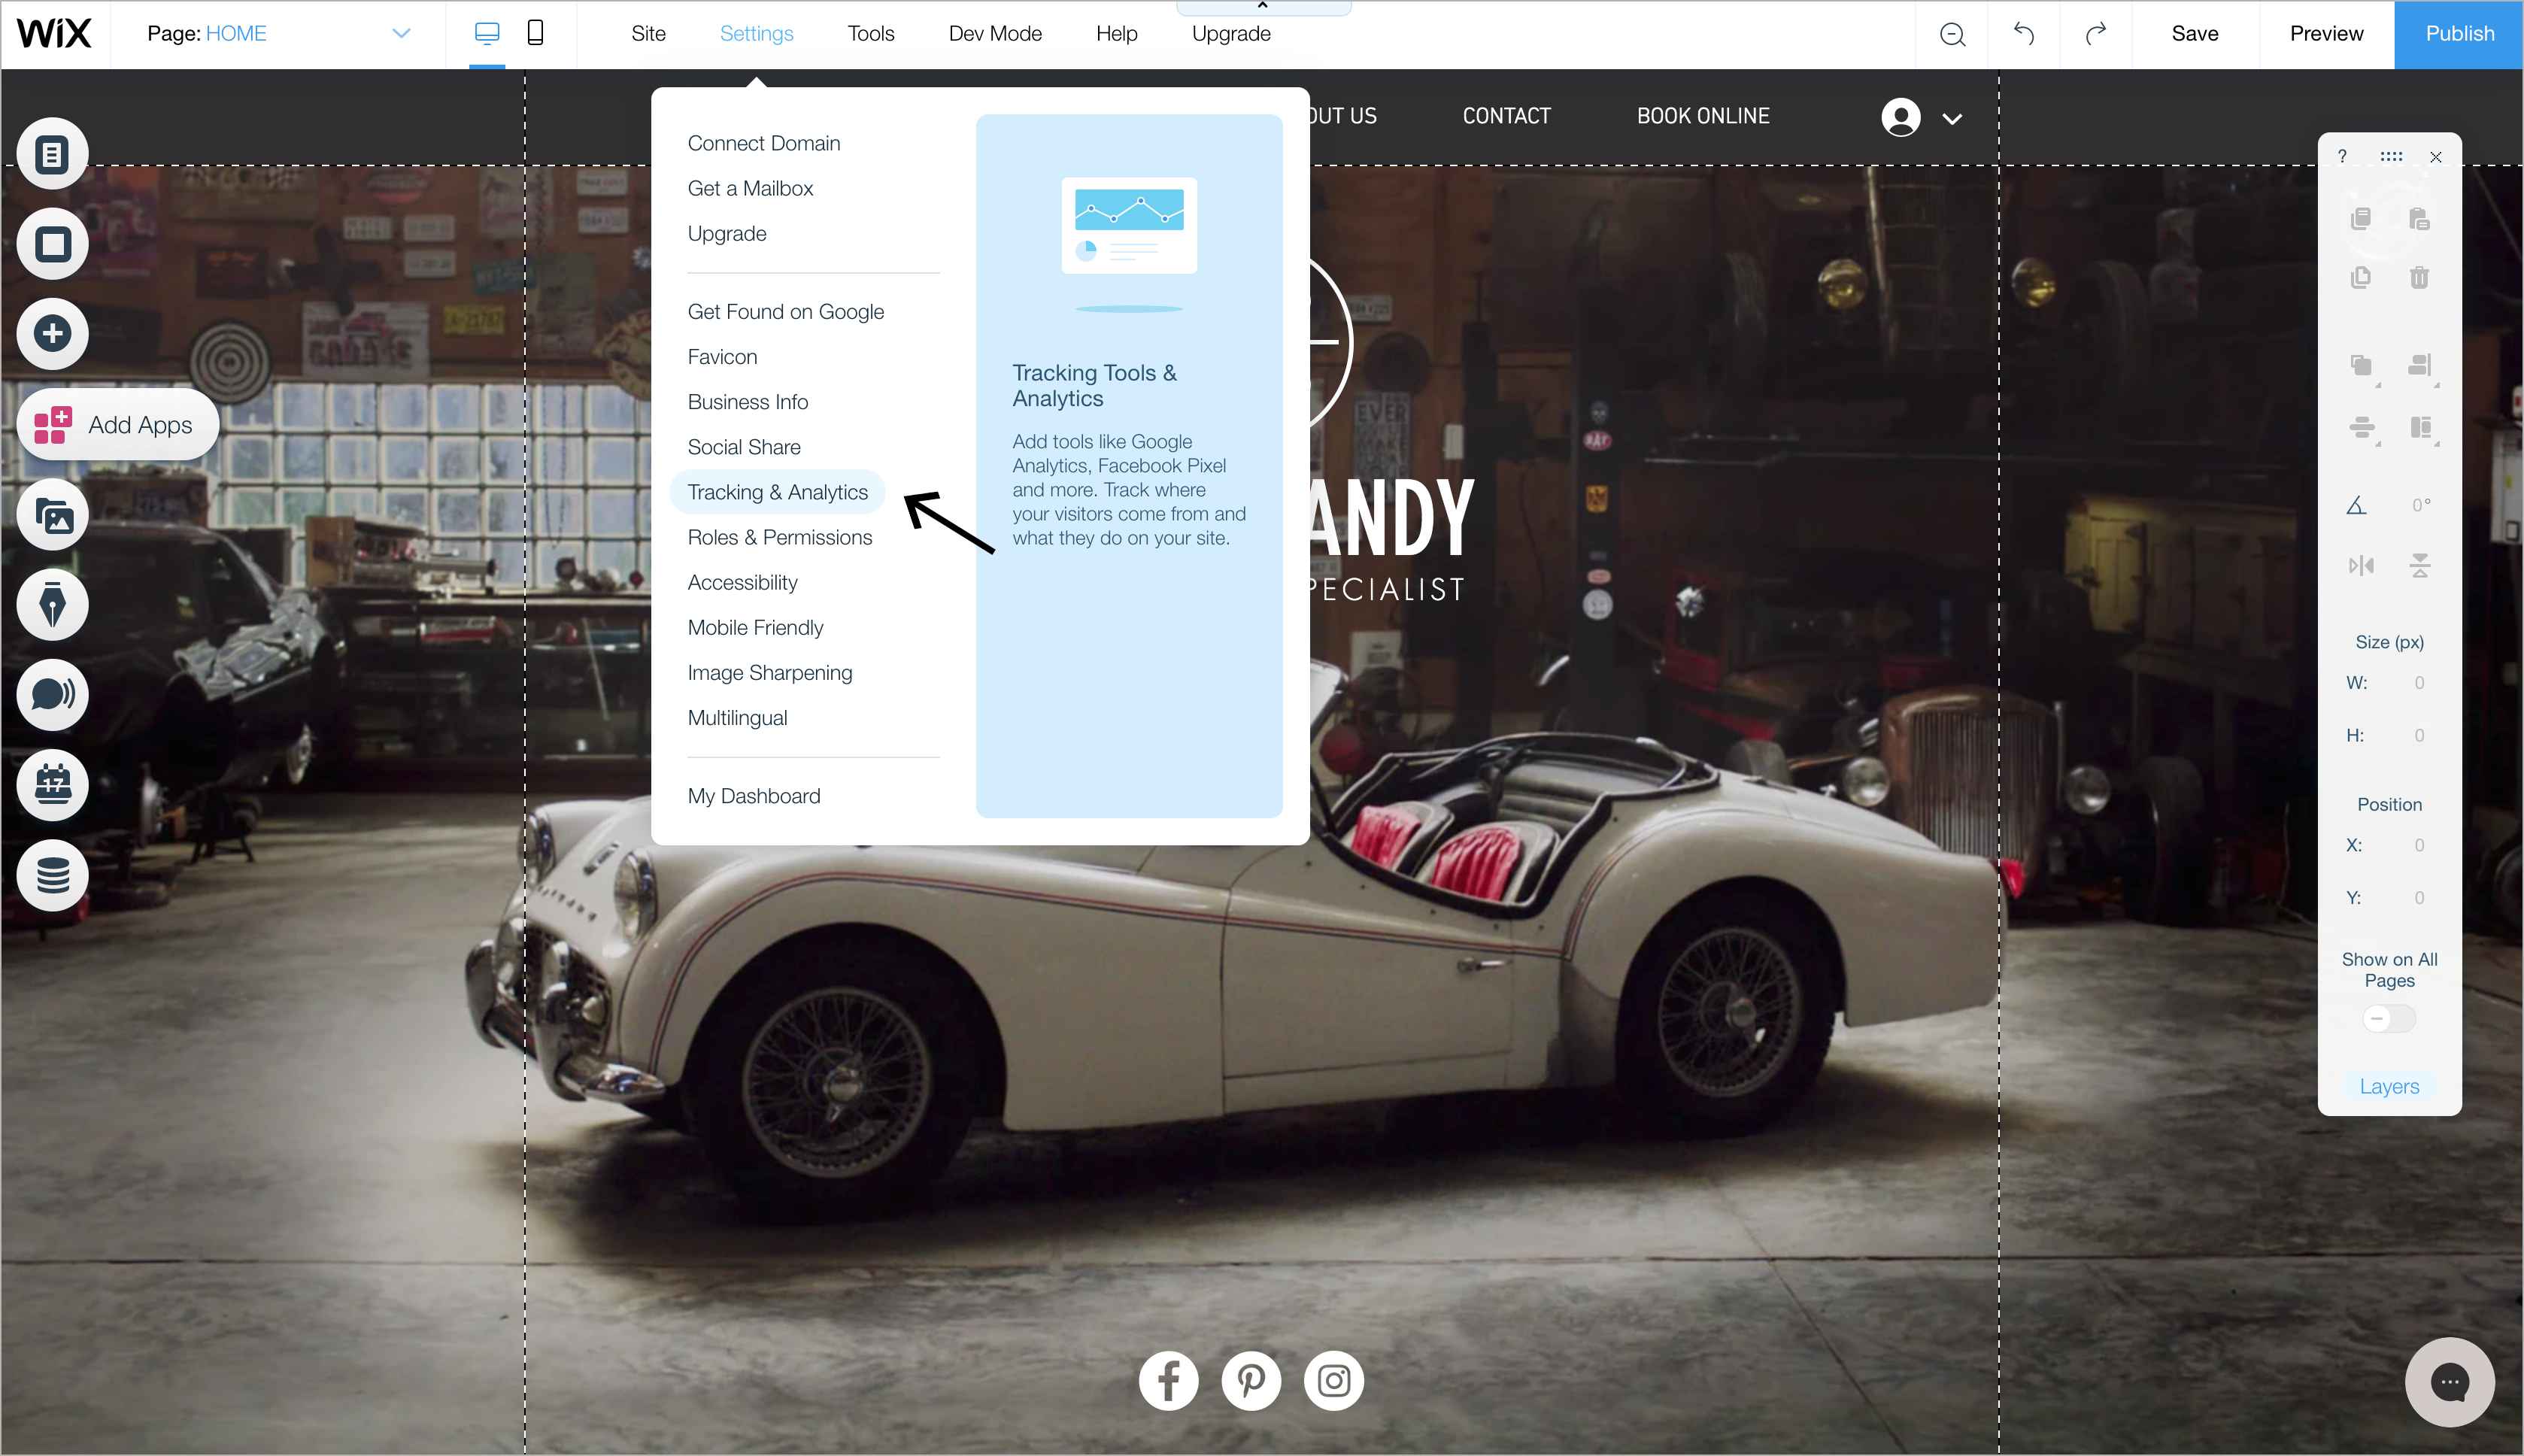The height and width of the screenshot is (1456, 2524).
Task: Switch to desktop editor view
Action: 487,33
